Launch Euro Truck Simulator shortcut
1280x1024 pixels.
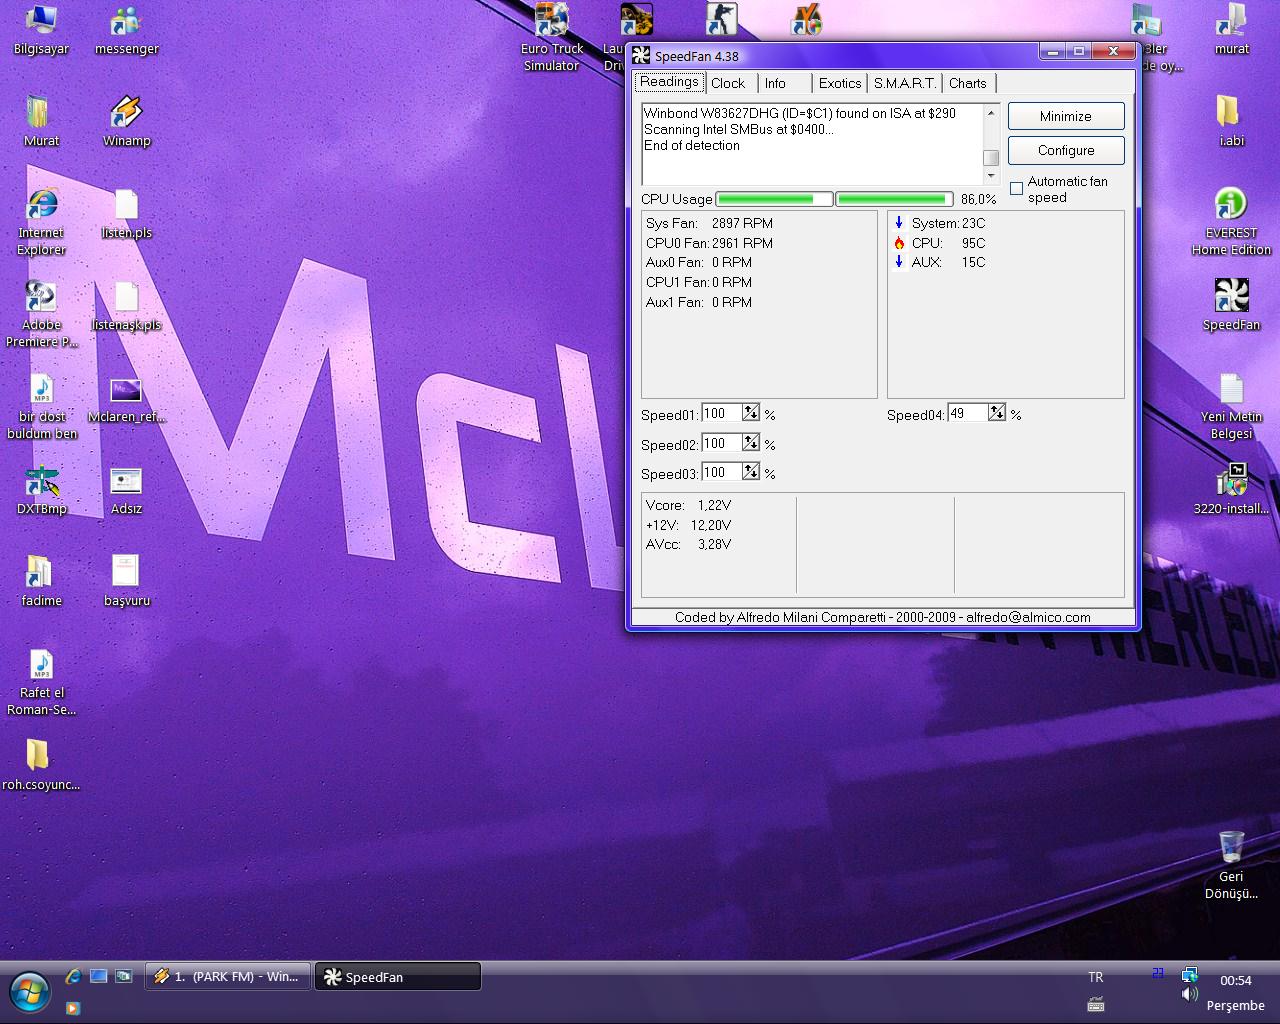pos(551,37)
